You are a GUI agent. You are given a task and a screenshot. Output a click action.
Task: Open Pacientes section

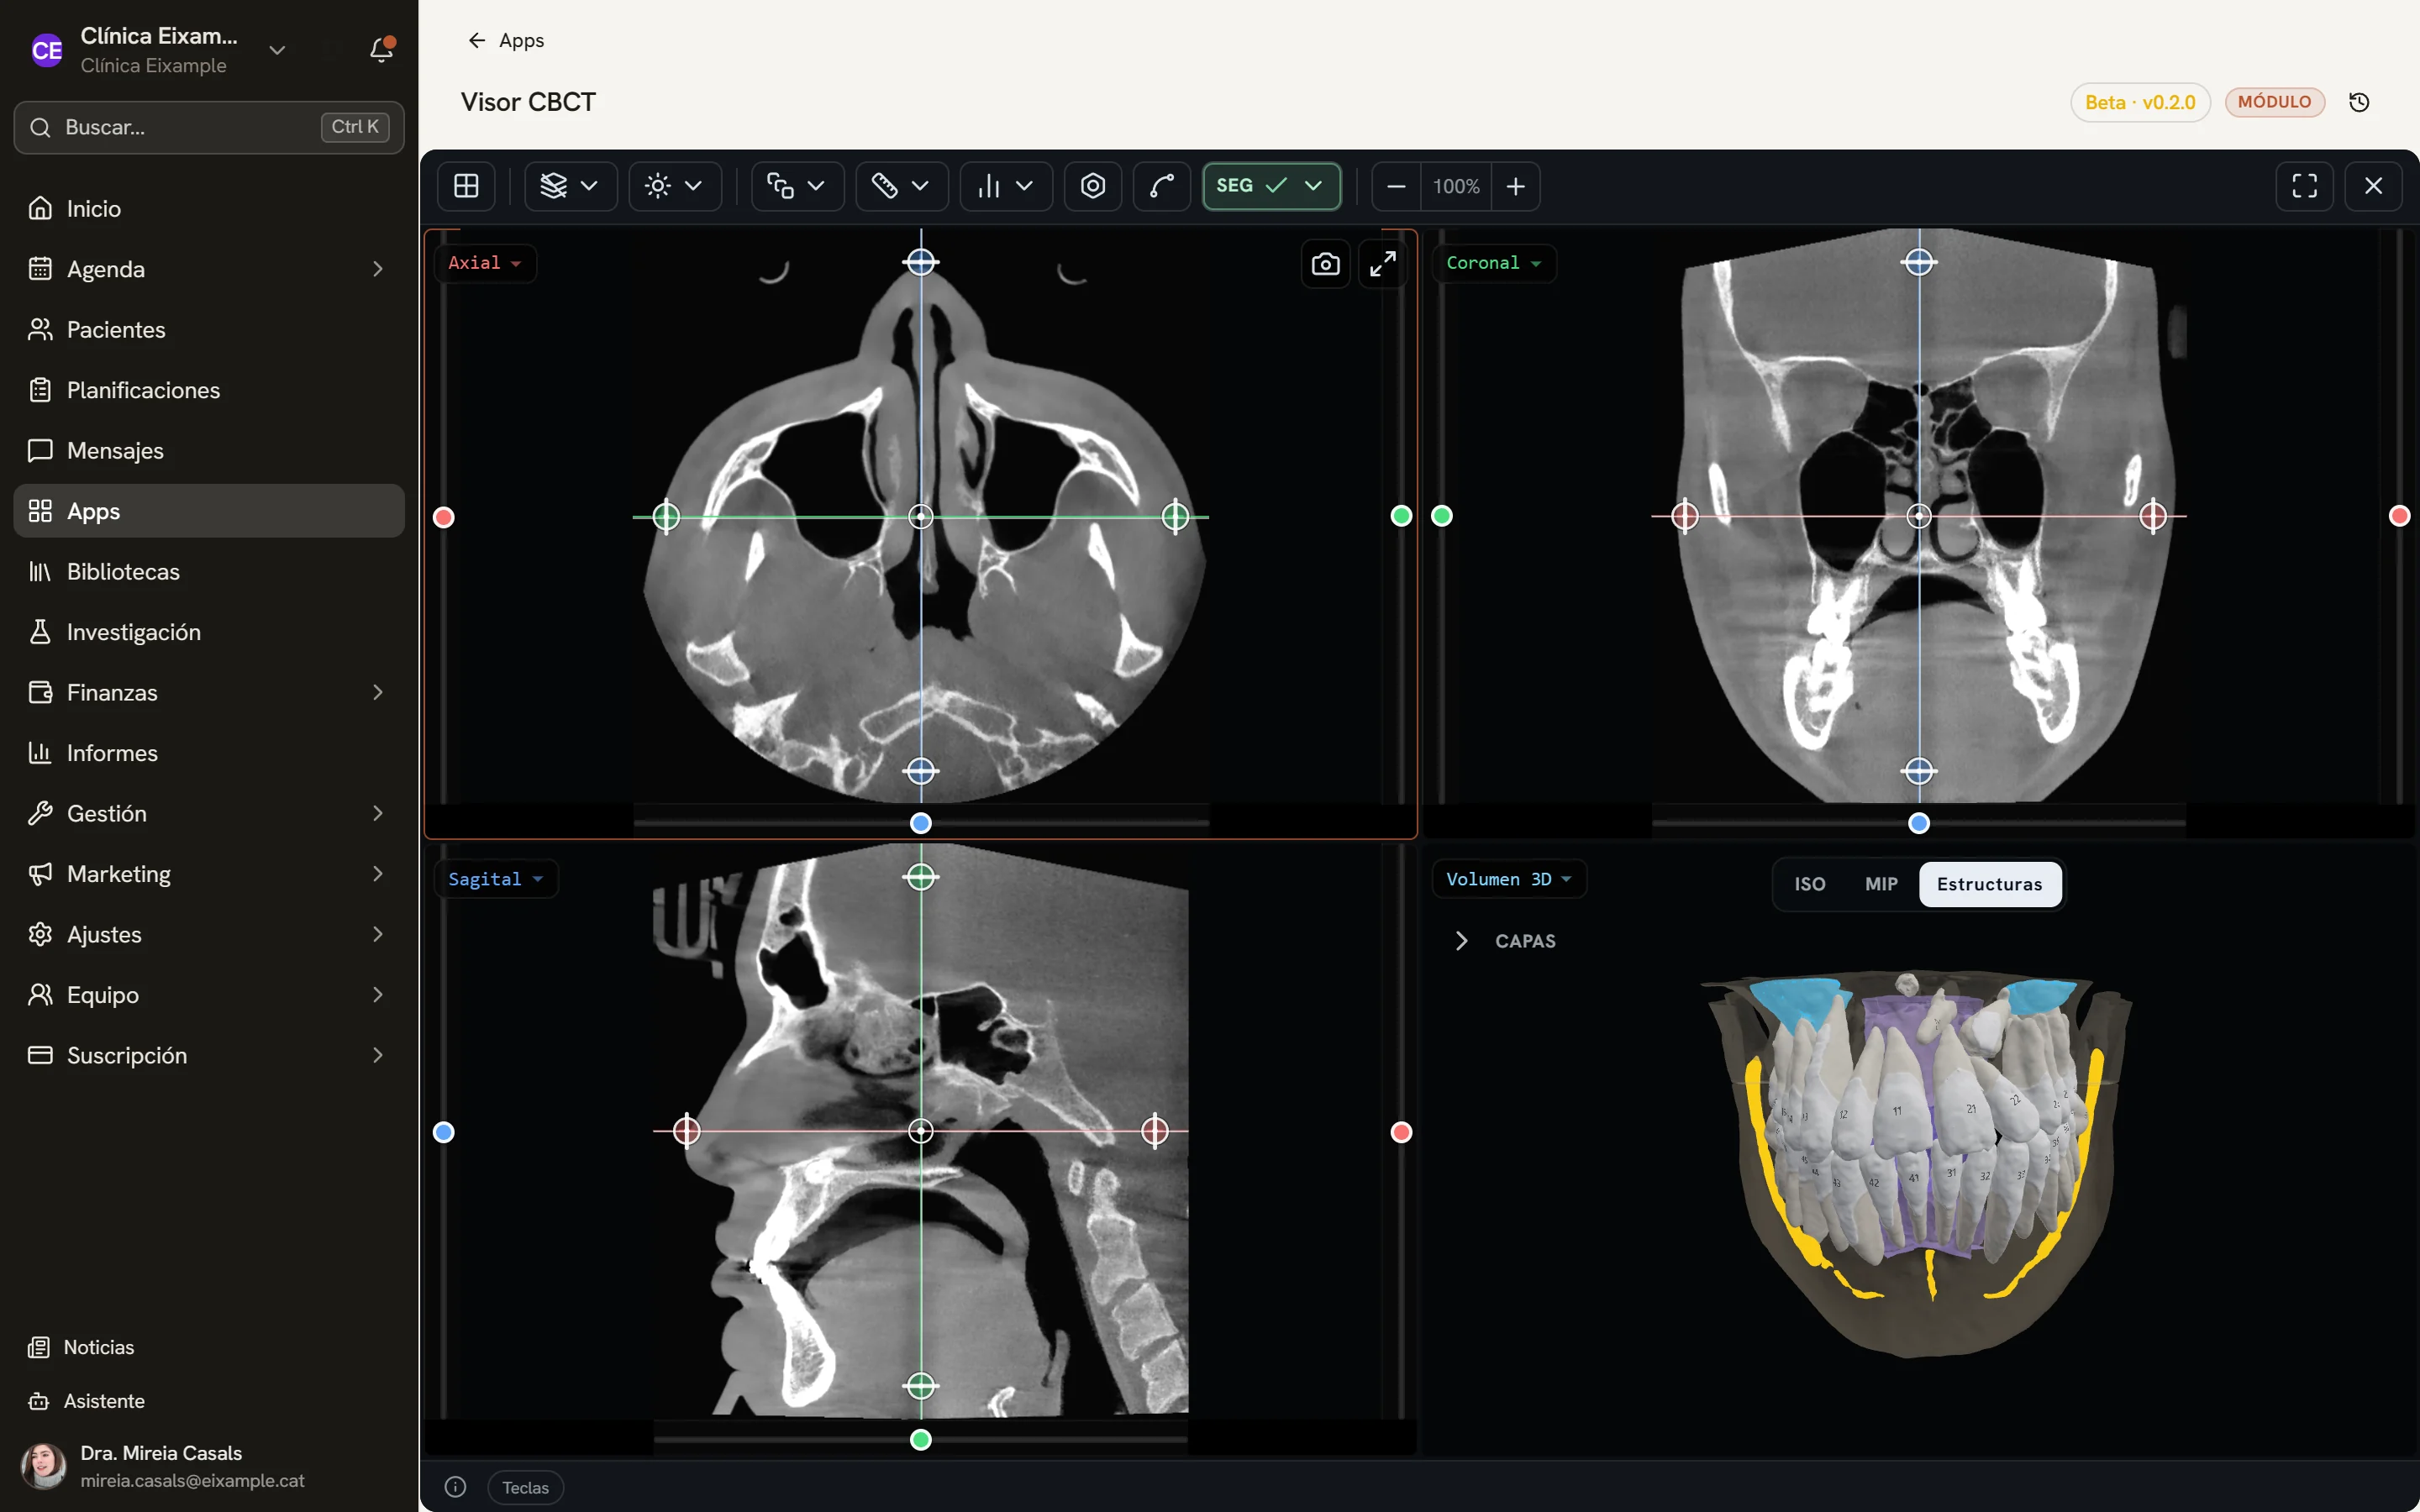pyautogui.click(x=209, y=329)
